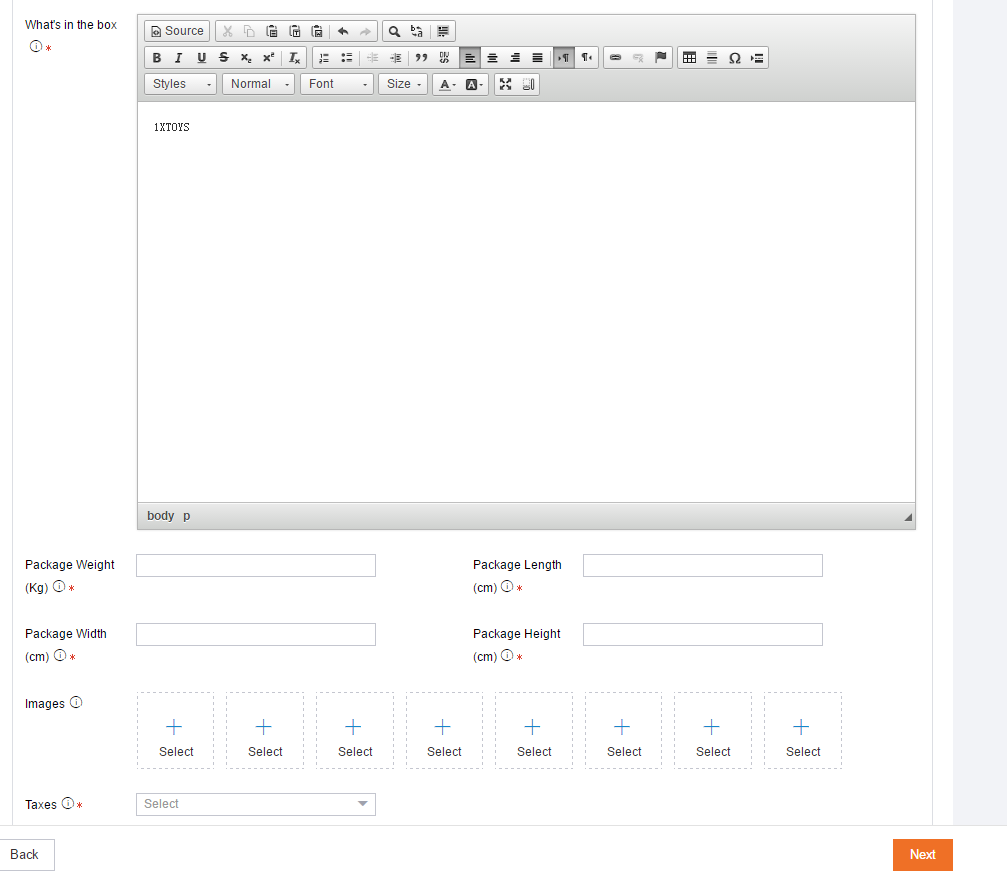Click Paste from Word icon
The width and height of the screenshot is (1007, 877).
point(317,31)
